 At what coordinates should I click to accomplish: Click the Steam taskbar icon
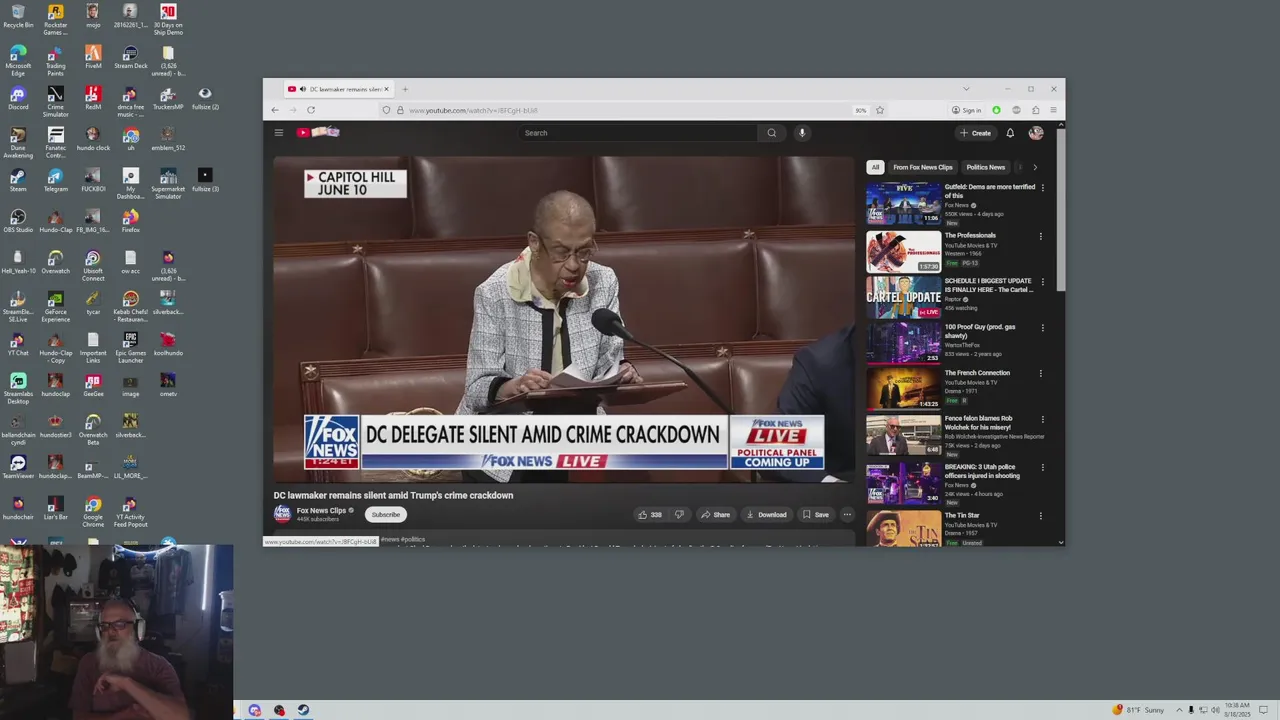click(x=303, y=710)
